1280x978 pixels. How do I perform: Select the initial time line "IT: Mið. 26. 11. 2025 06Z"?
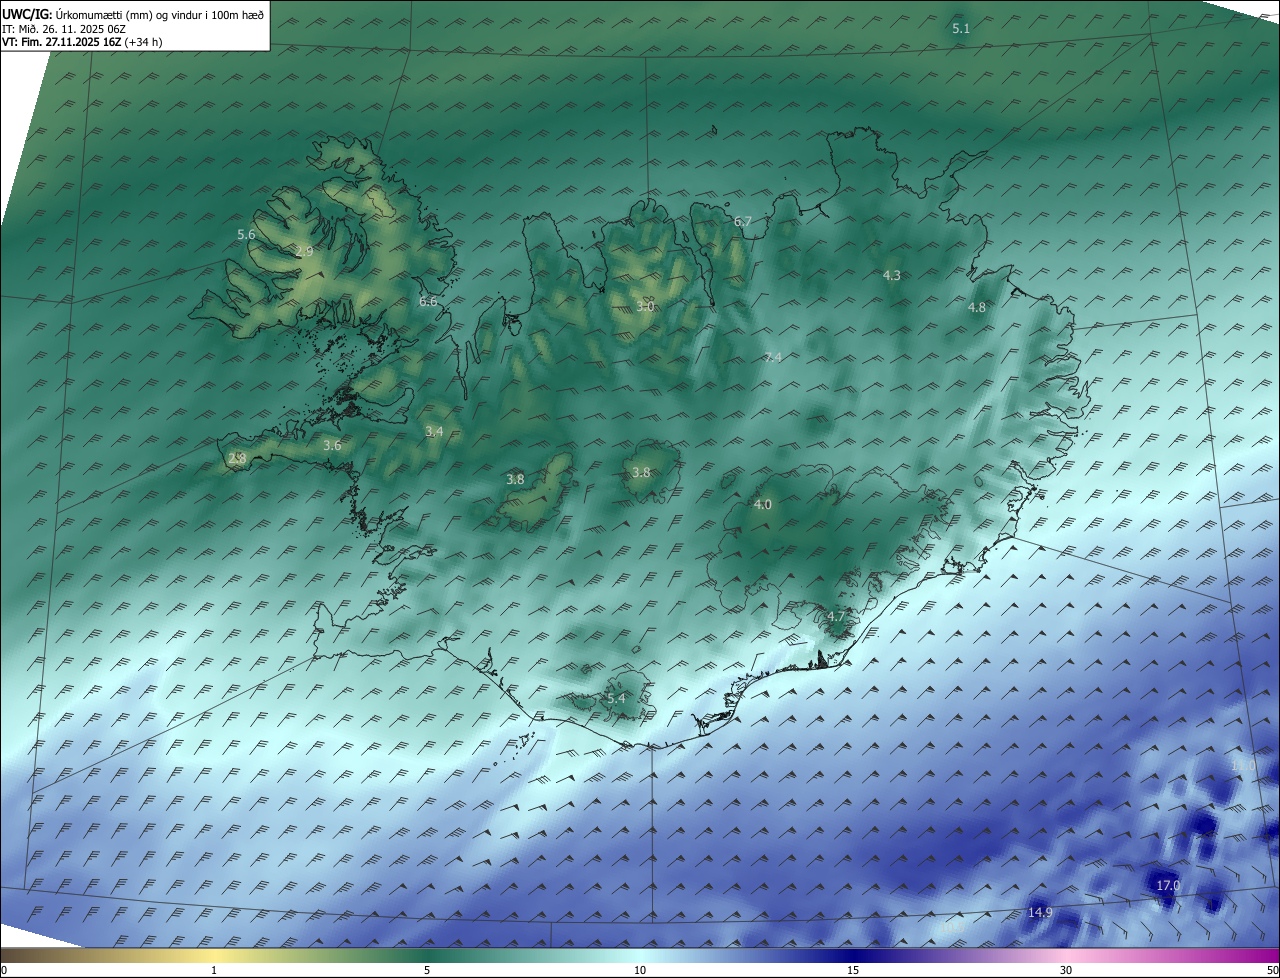point(64,28)
